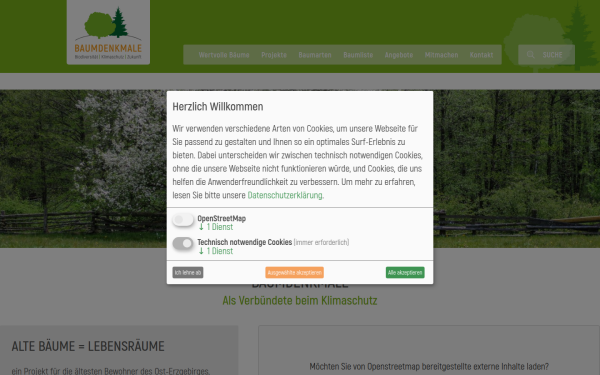Viewport: 600px width, 375px height.
Task: Click the OpenStreetMap label text
Action: coord(222,218)
